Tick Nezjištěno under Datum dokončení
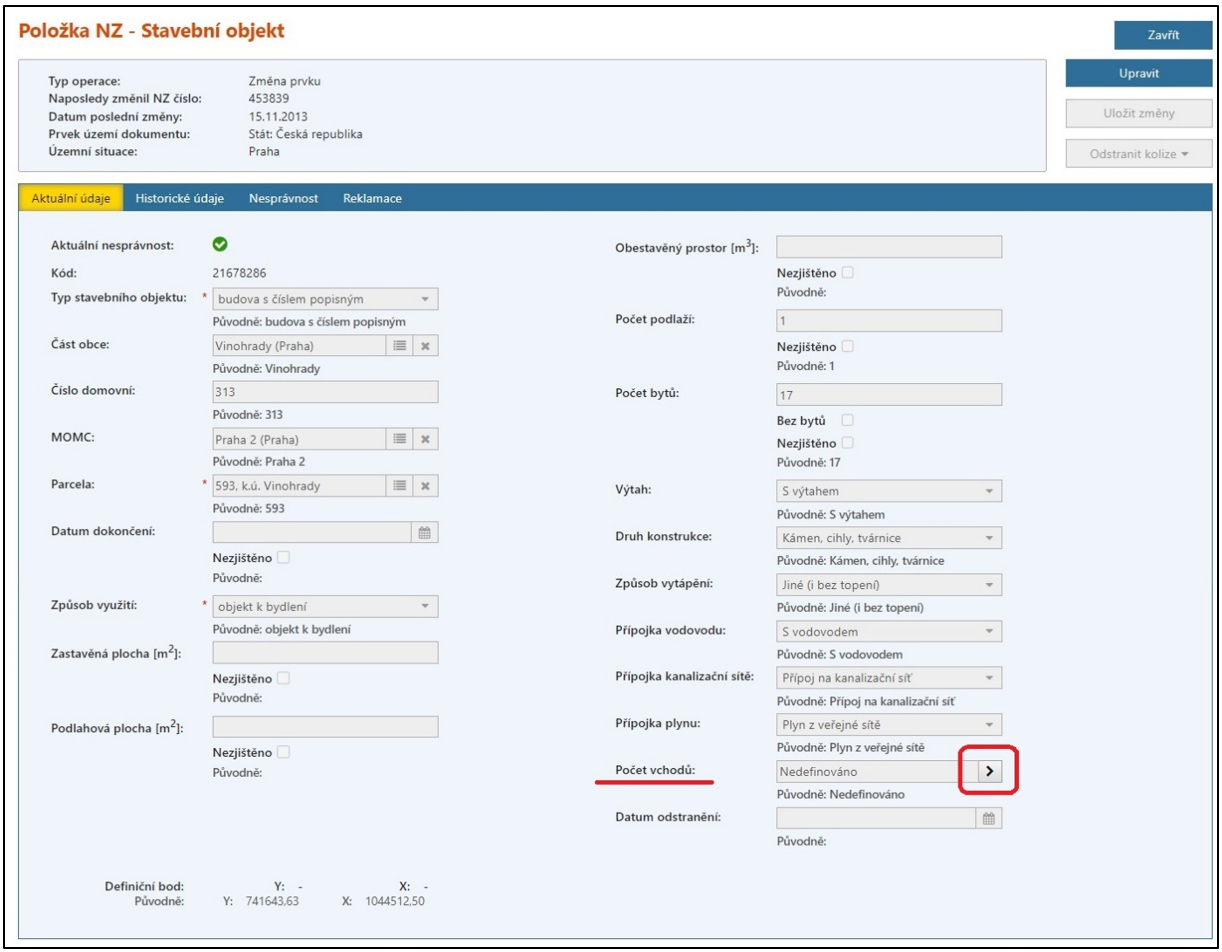Image resolution: width=1222 pixels, height=952 pixels. click(283, 558)
